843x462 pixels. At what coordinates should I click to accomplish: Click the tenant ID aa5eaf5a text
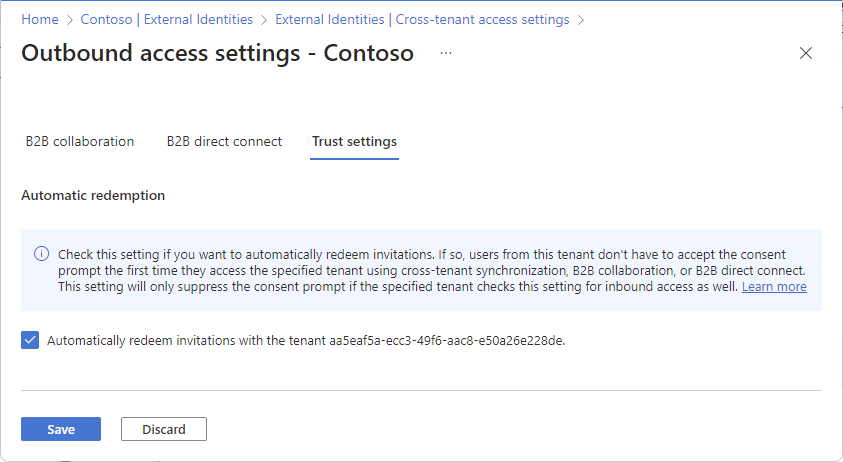447,340
